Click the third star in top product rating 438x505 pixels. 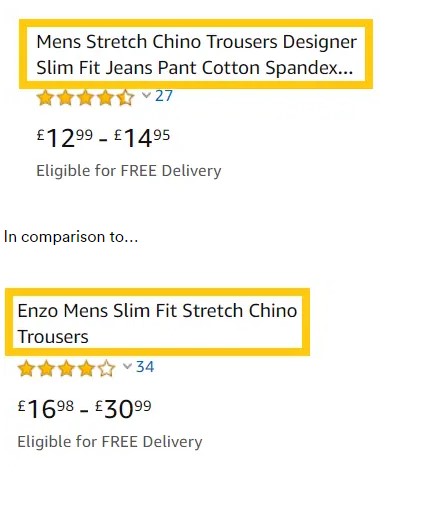85,98
